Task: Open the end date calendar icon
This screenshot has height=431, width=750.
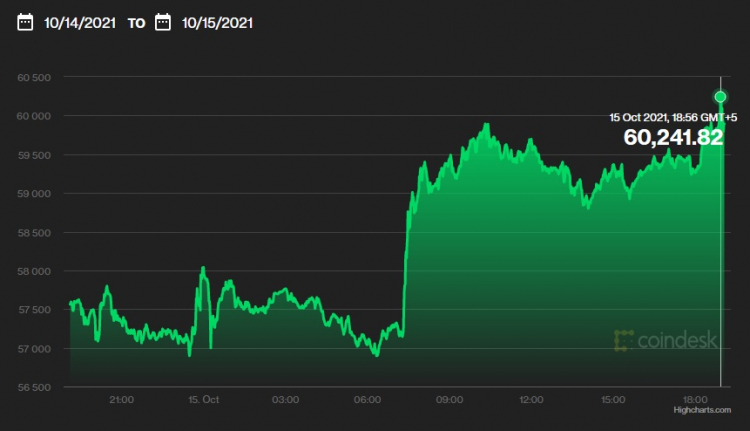Action: pyautogui.click(x=163, y=22)
